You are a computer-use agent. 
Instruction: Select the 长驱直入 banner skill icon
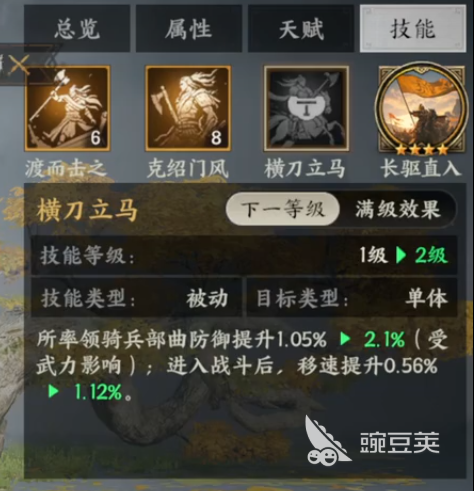coord(421,109)
